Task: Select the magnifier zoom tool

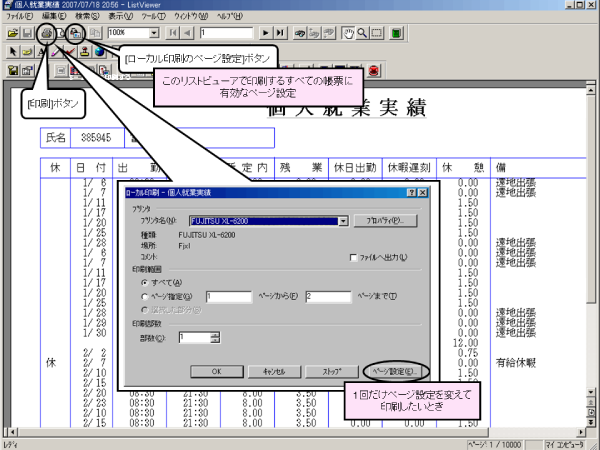Action: click(360, 33)
